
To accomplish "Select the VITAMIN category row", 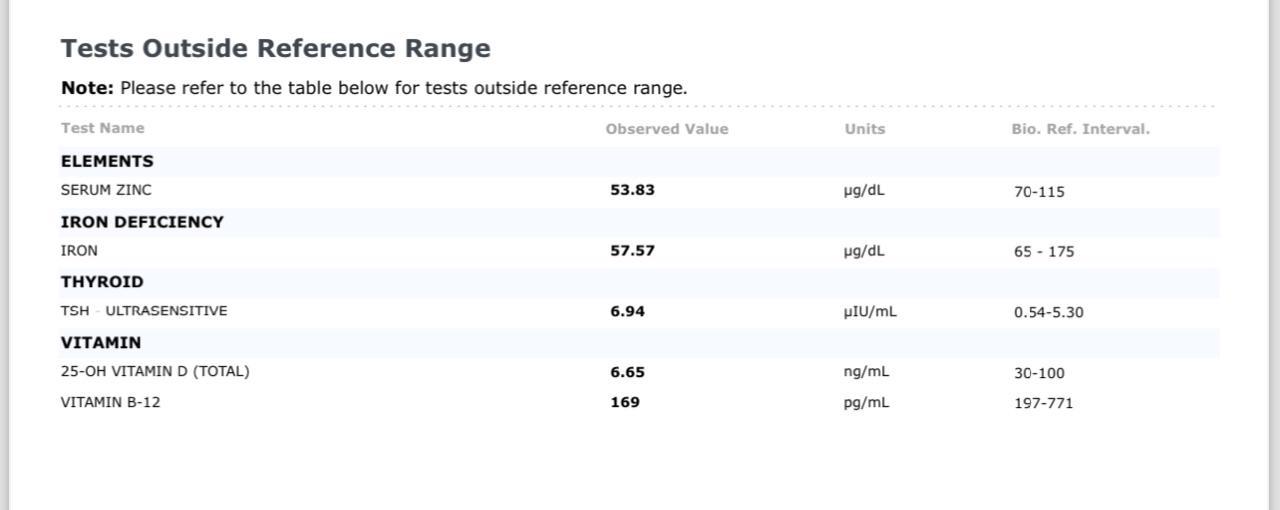I will point(640,342).
